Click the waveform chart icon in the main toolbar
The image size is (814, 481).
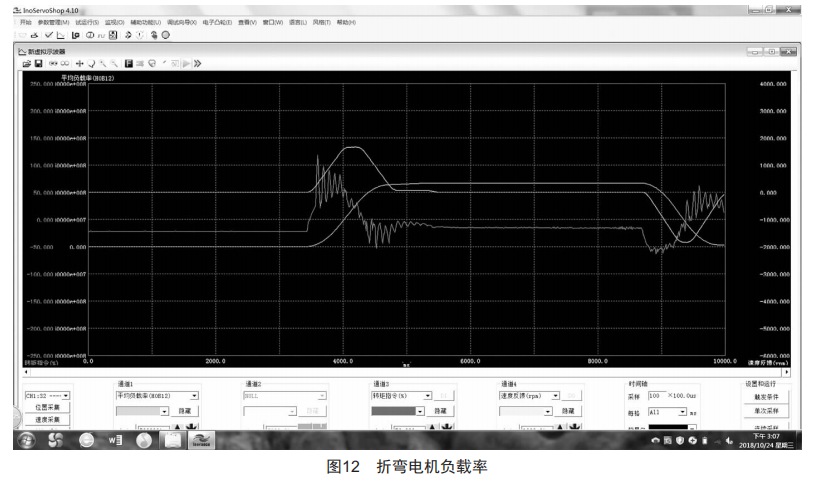point(59,34)
